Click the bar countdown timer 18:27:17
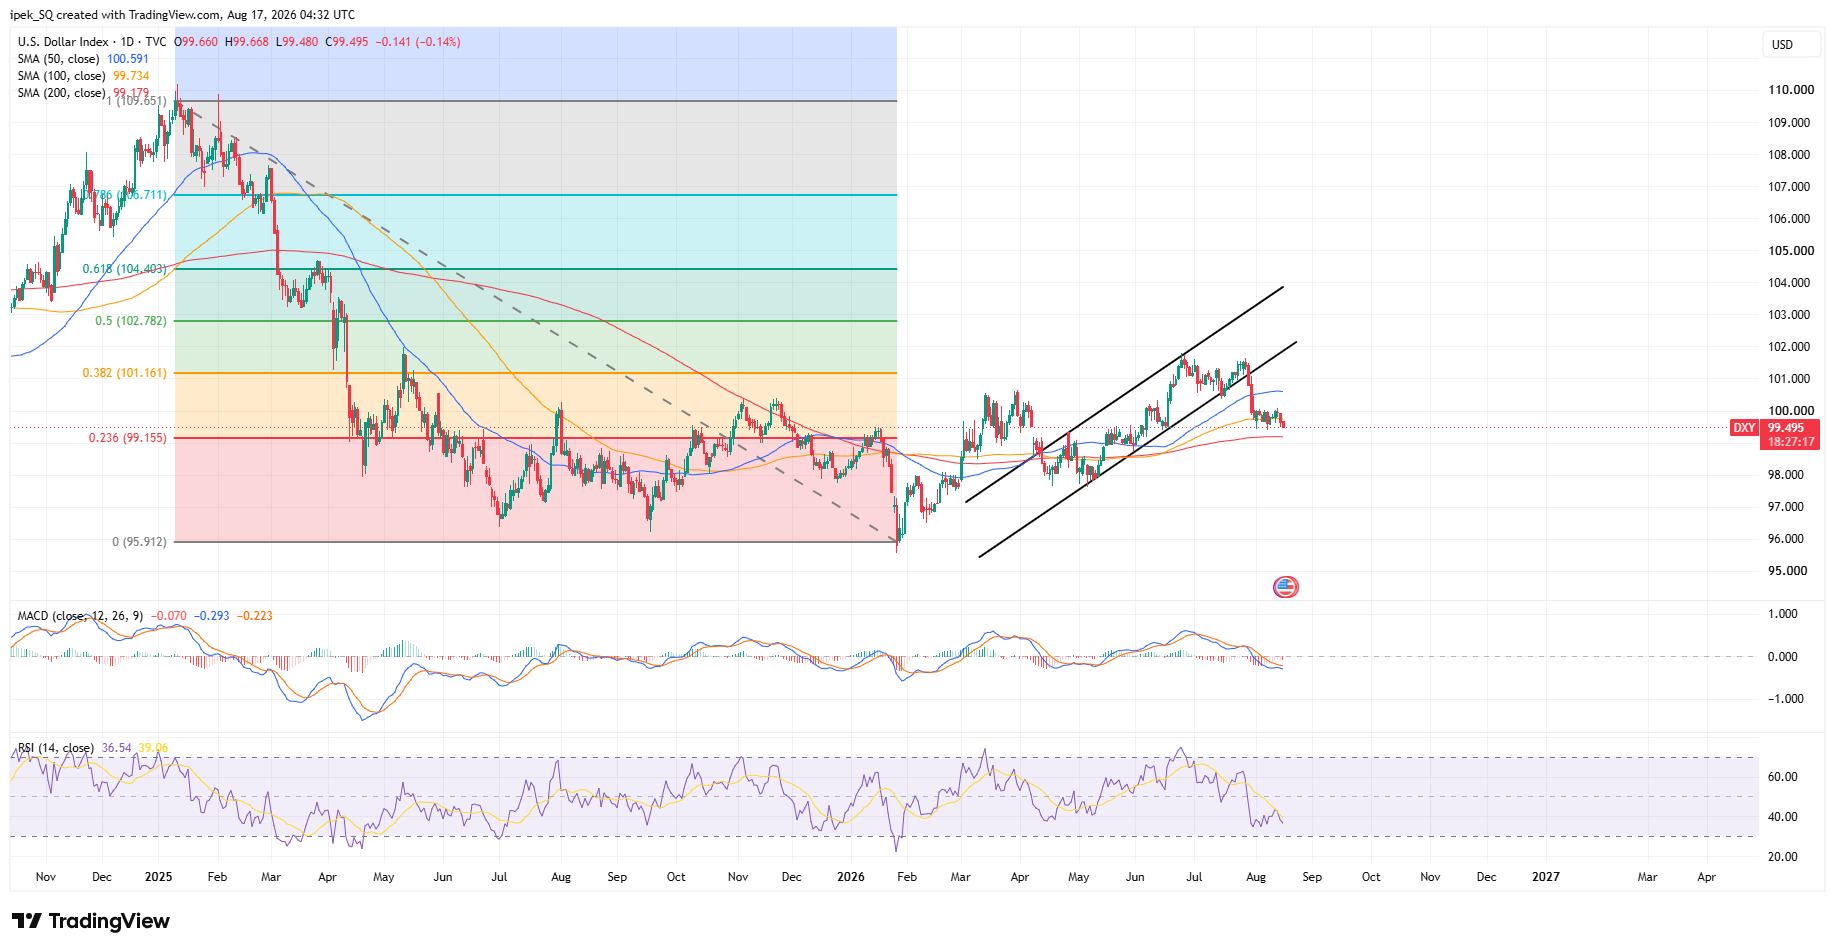Viewport: 1835px width, 951px height. pos(1790,442)
